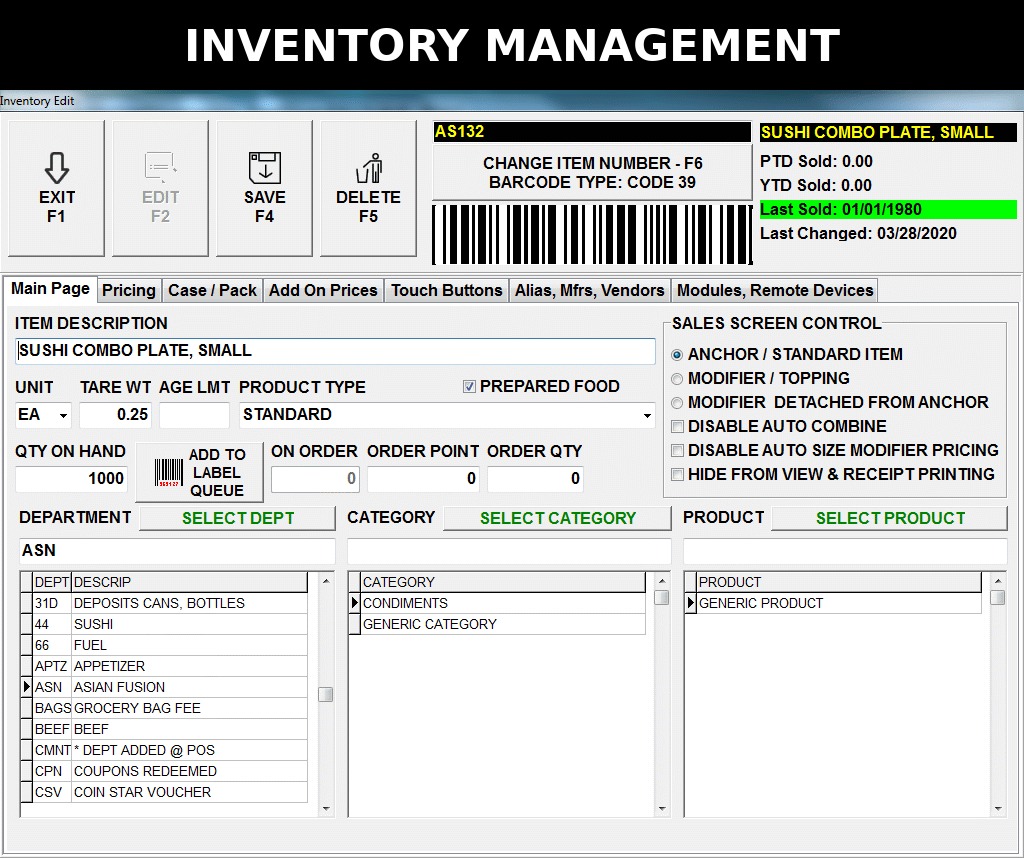1024x858 pixels.
Task: Click the Exit F1 down-arrow icon
Action: pyautogui.click(x=57, y=167)
